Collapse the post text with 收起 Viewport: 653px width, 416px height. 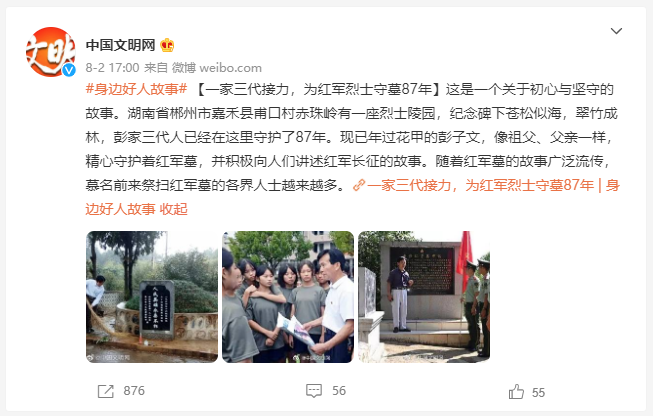[174, 209]
